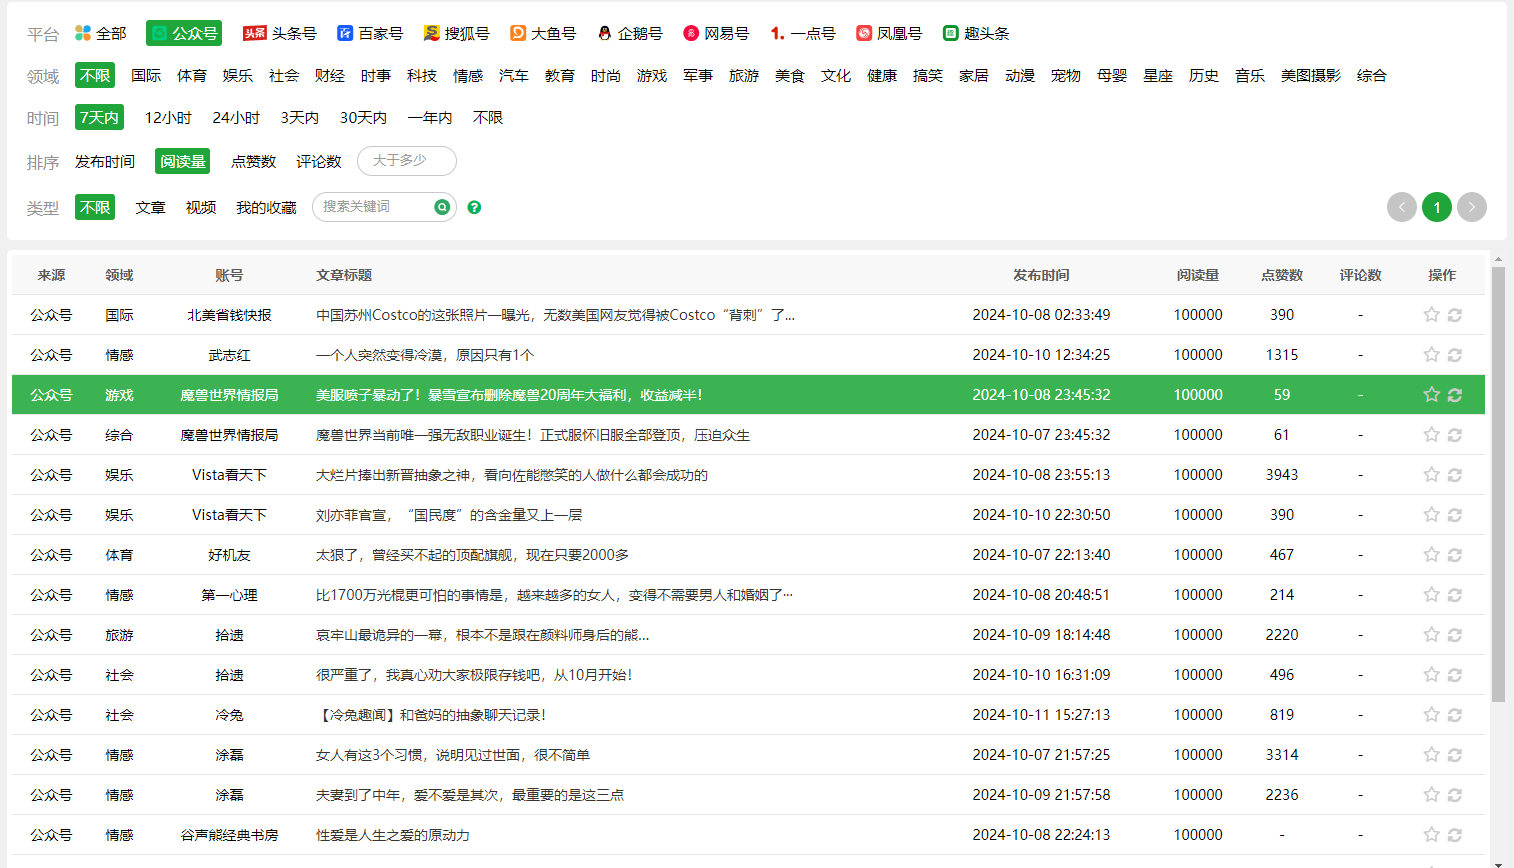The width and height of the screenshot is (1514, 868).
Task: Filter domain to 美图摄影
Action: [1311, 75]
